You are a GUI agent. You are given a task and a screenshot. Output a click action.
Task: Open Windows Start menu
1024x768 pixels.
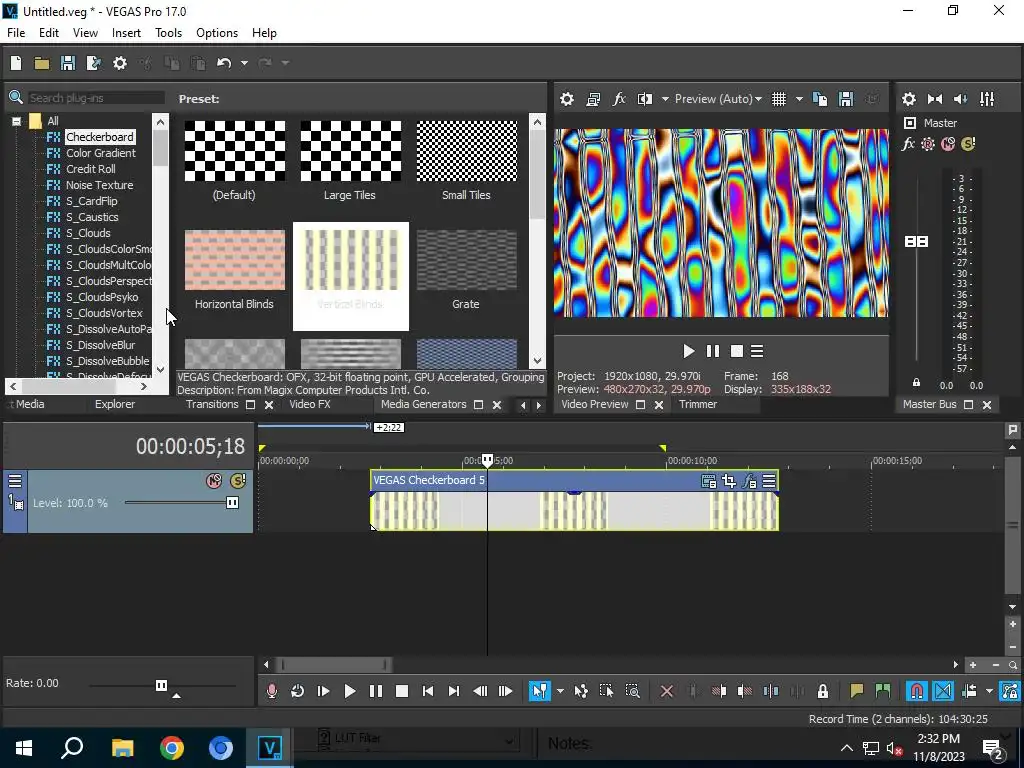click(x=24, y=748)
